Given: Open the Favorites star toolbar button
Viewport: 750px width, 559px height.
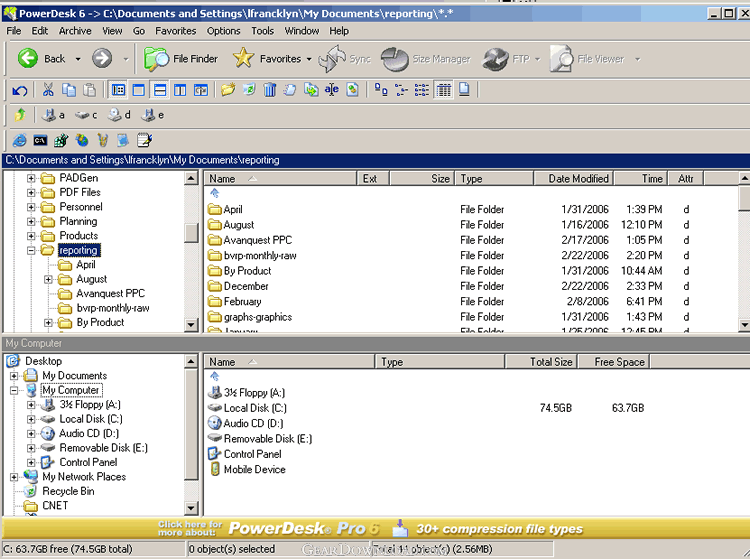Looking at the screenshot, I should pos(267,59).
